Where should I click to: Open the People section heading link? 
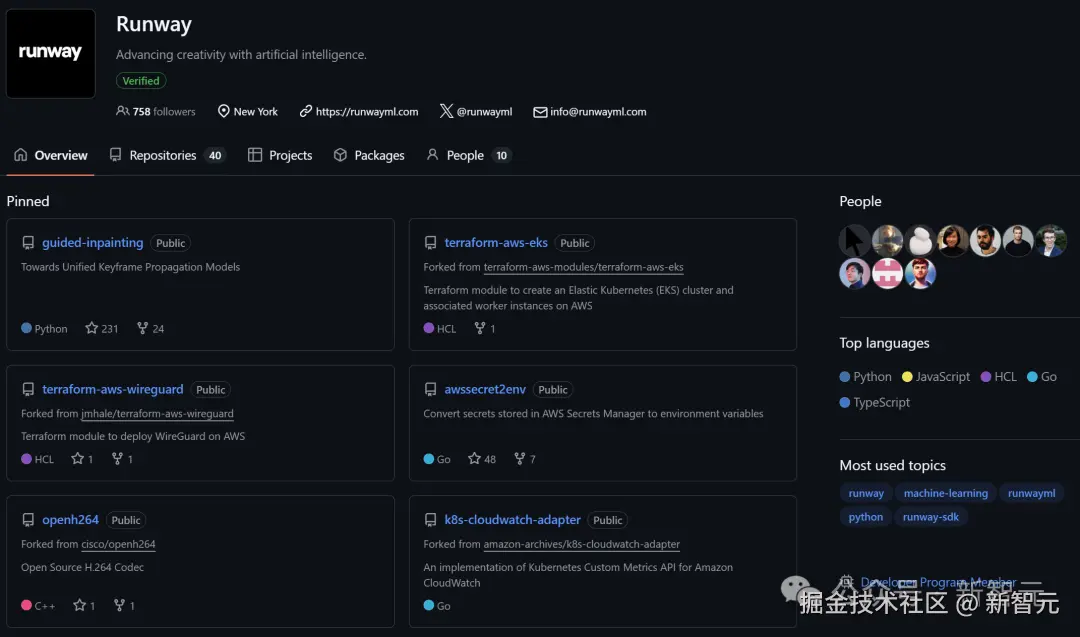click(860, 201)
